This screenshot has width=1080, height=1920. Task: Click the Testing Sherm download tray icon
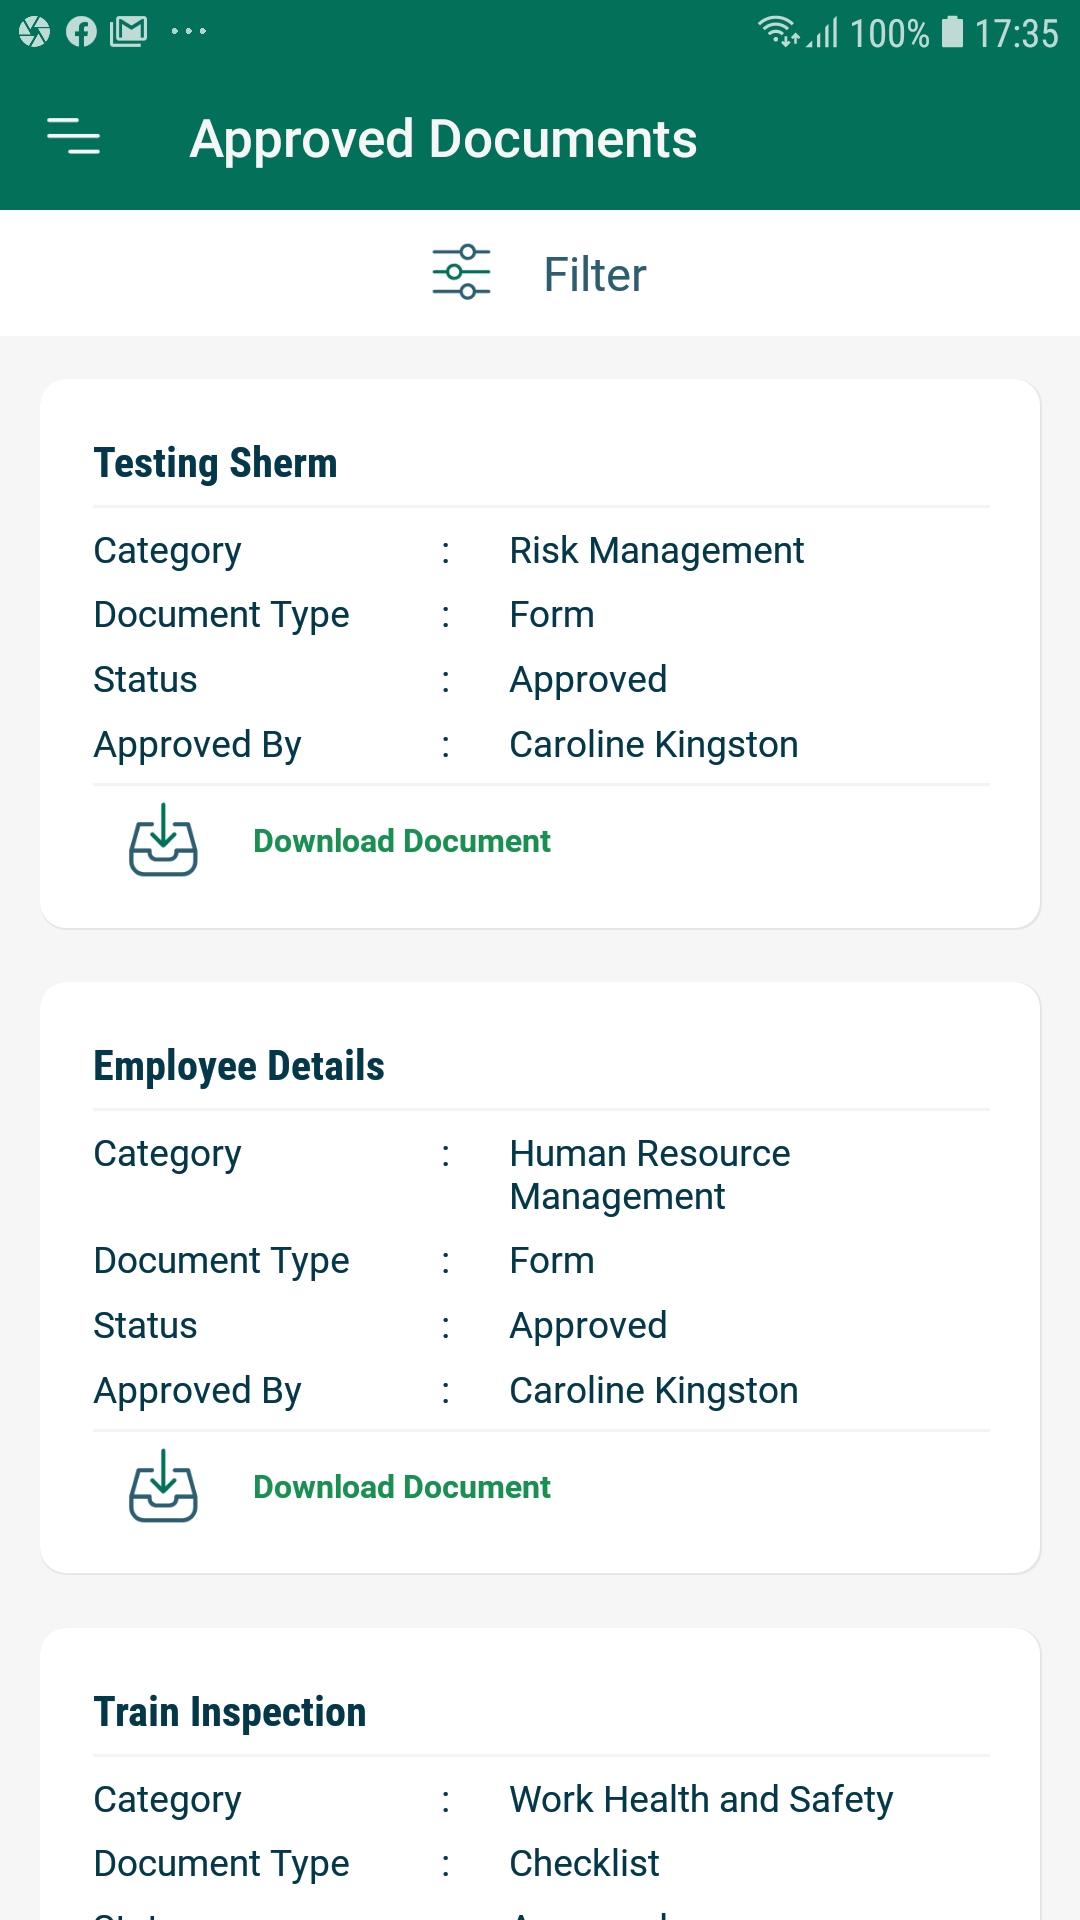pyautogui.click(x=163, y=841)
